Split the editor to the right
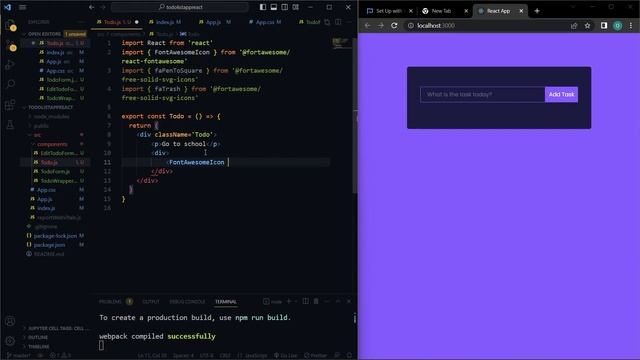The height and width of the screenshot is (360, 640). click(338, 22)
